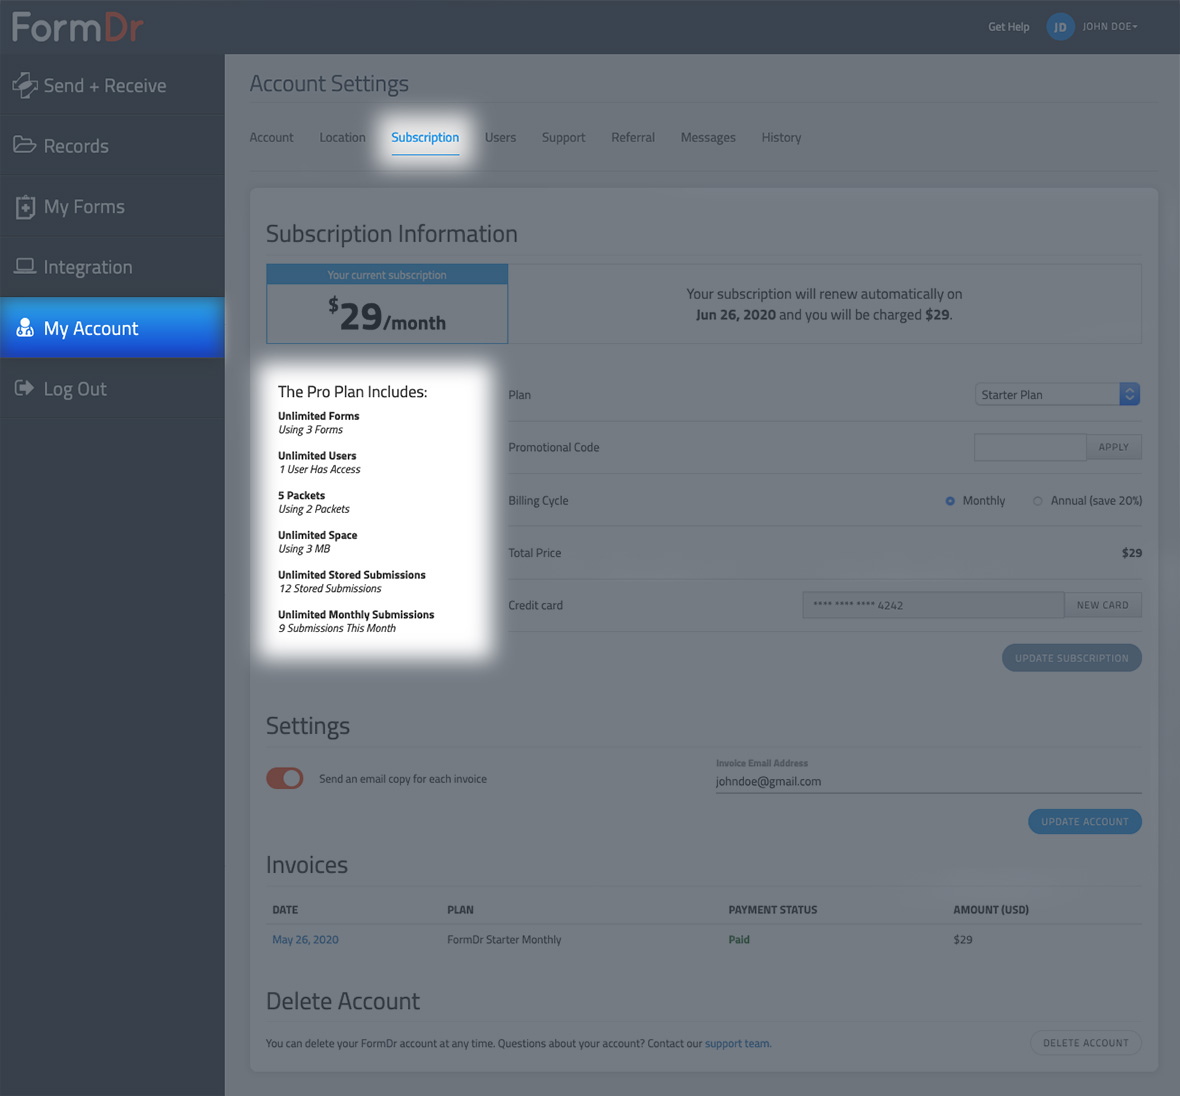Image resolution: width=1180 pixels, height=1096 pixels.
Task: Open Send + Receive in sidebar
Action: [x=112, y=85]
